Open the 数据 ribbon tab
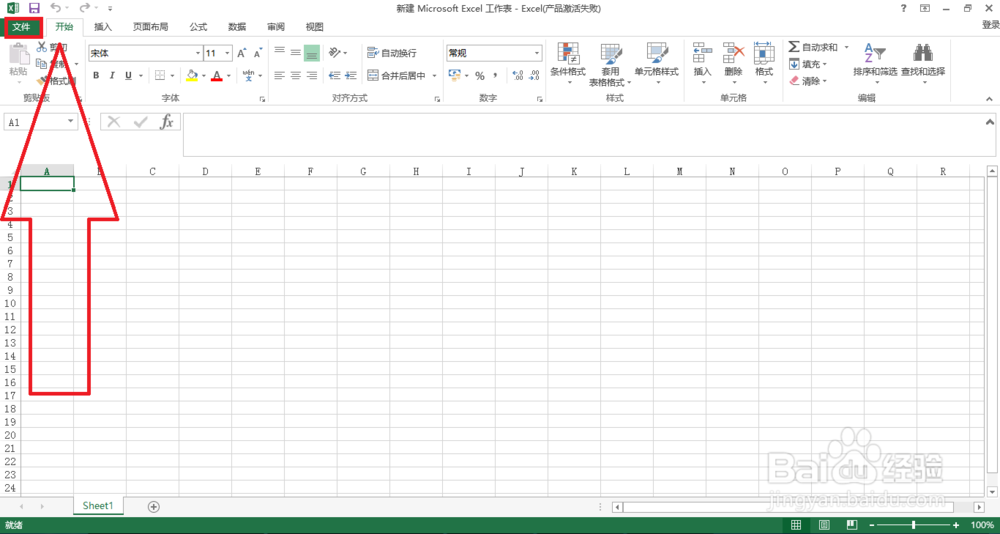1000x534 pixels. tap(237, 27)
